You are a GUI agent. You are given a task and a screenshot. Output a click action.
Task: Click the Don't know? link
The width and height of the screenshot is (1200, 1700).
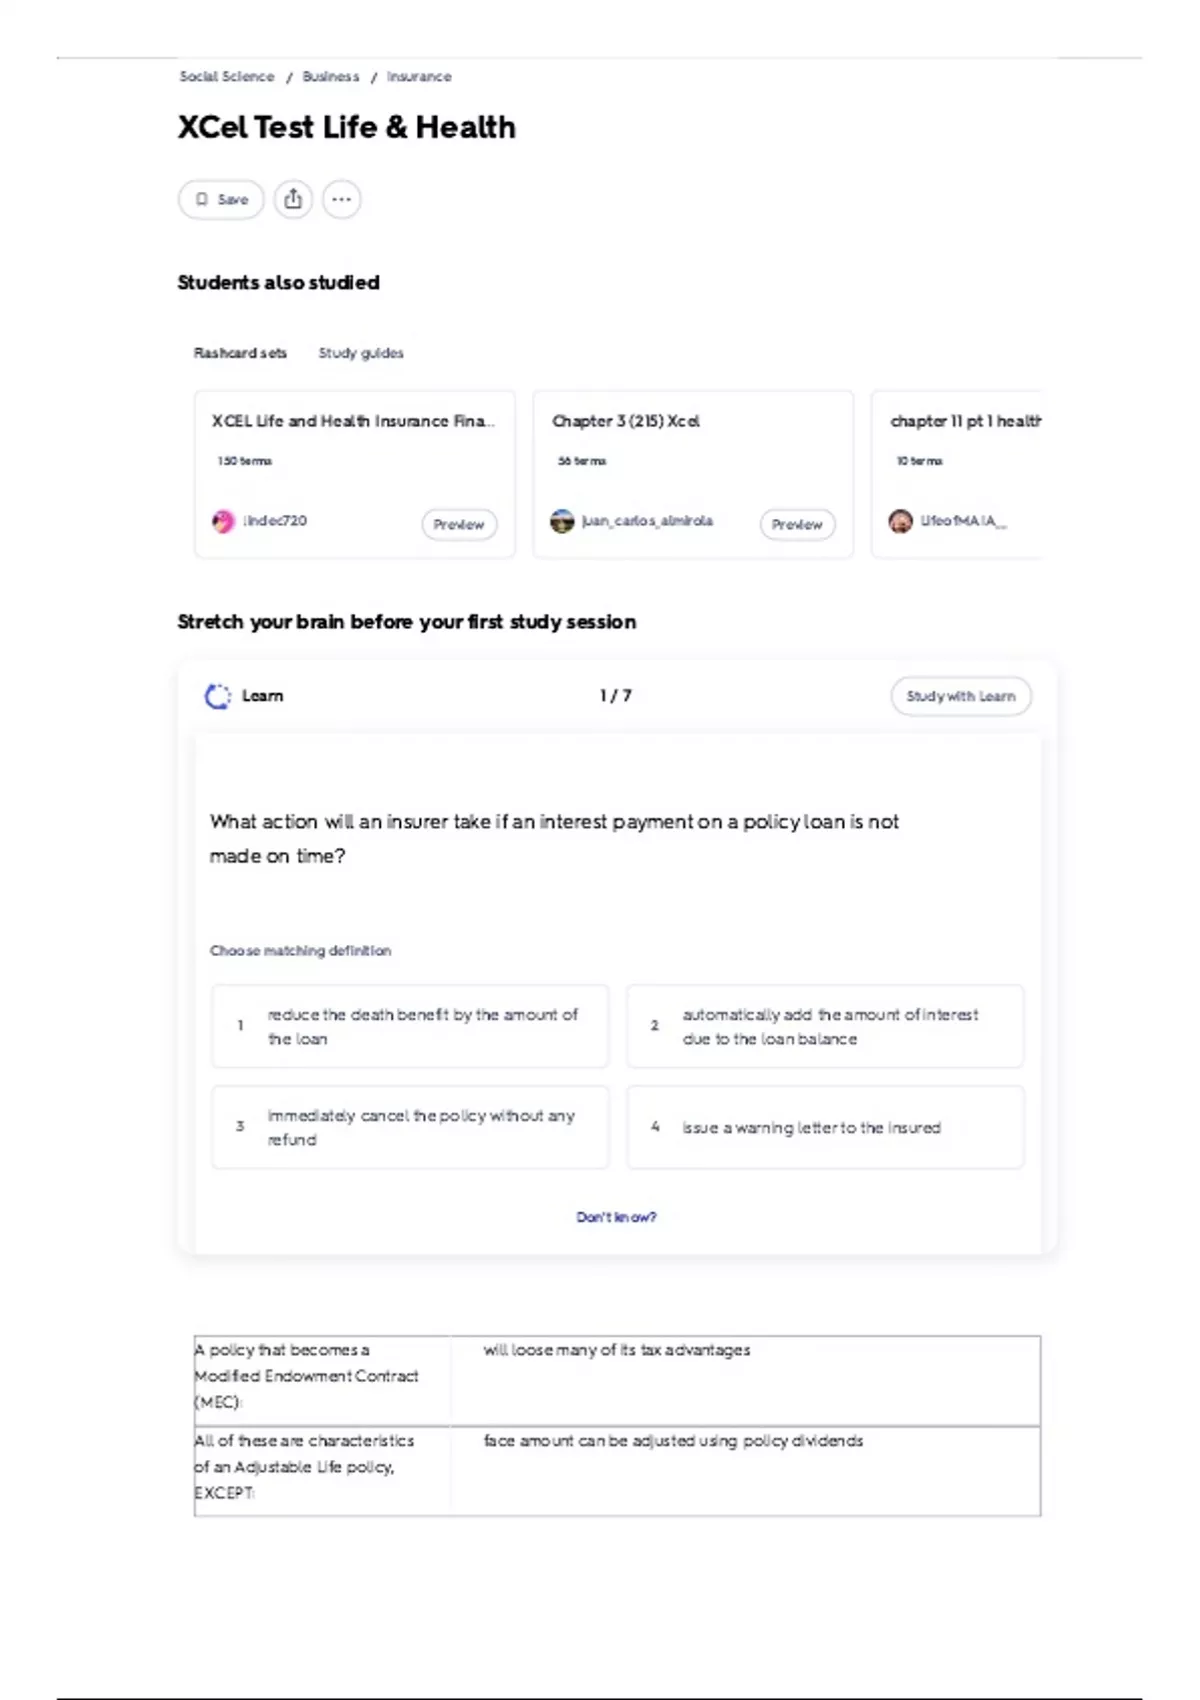tap(616, 1217)
